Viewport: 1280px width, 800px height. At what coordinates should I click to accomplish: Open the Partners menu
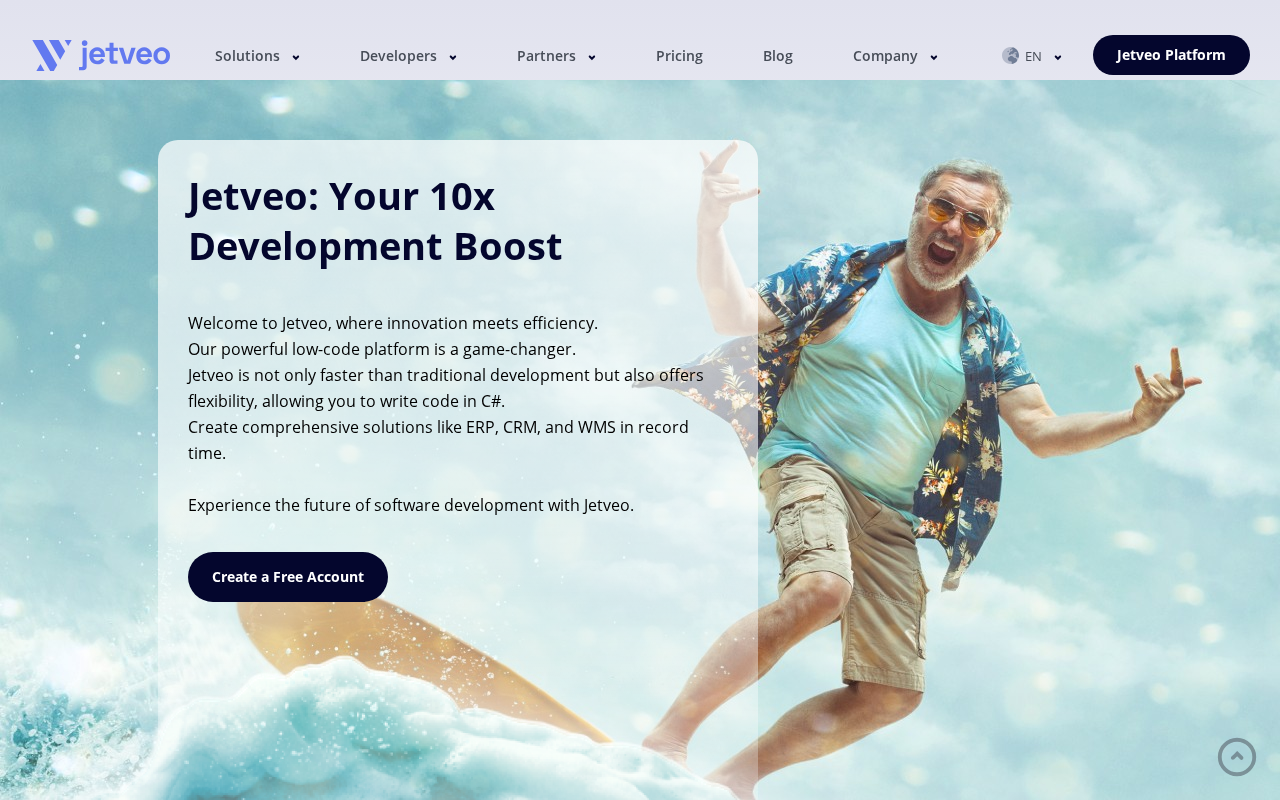point(546,56)
